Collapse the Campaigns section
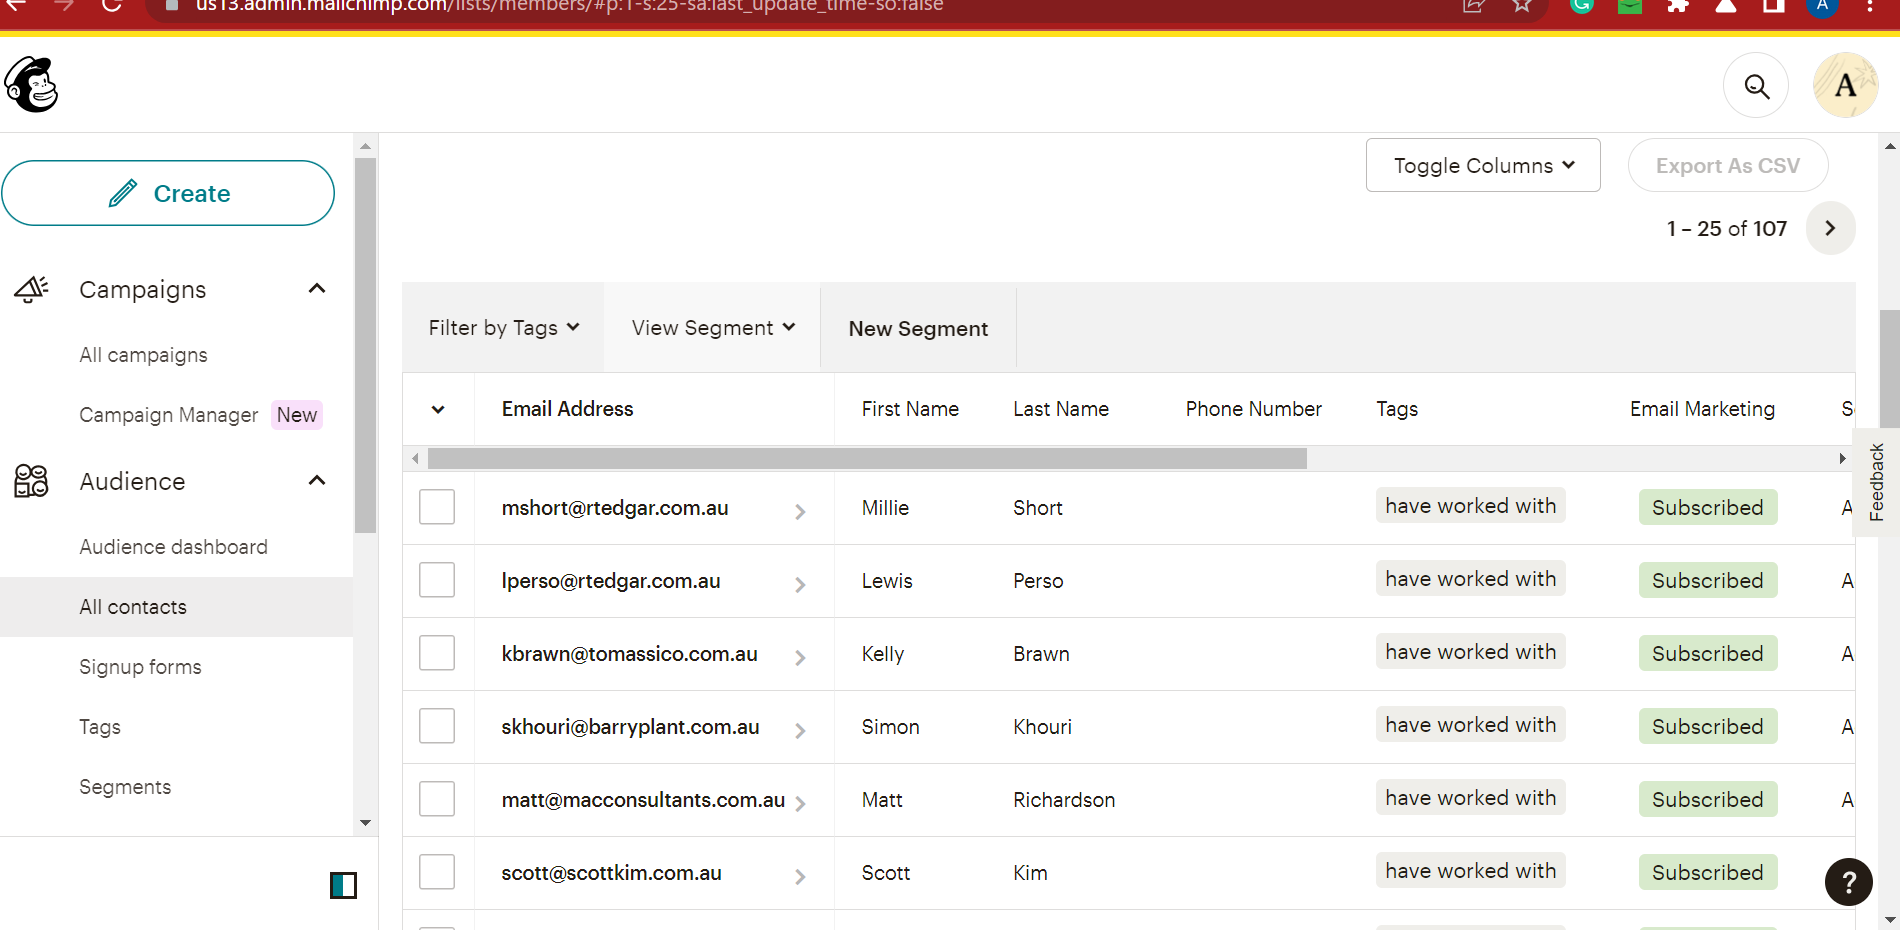 317,289
